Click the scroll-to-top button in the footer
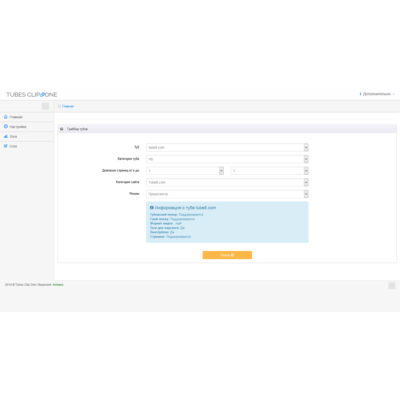This screenshot has width=400, height=400. coord(392,286)
